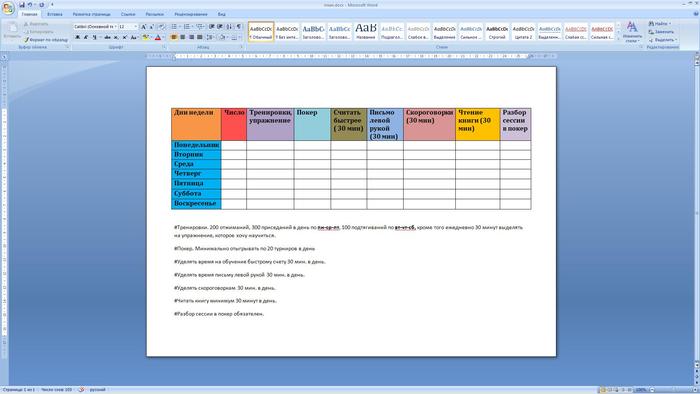
Task: Align text to the left
Action: tap(173, 37)
